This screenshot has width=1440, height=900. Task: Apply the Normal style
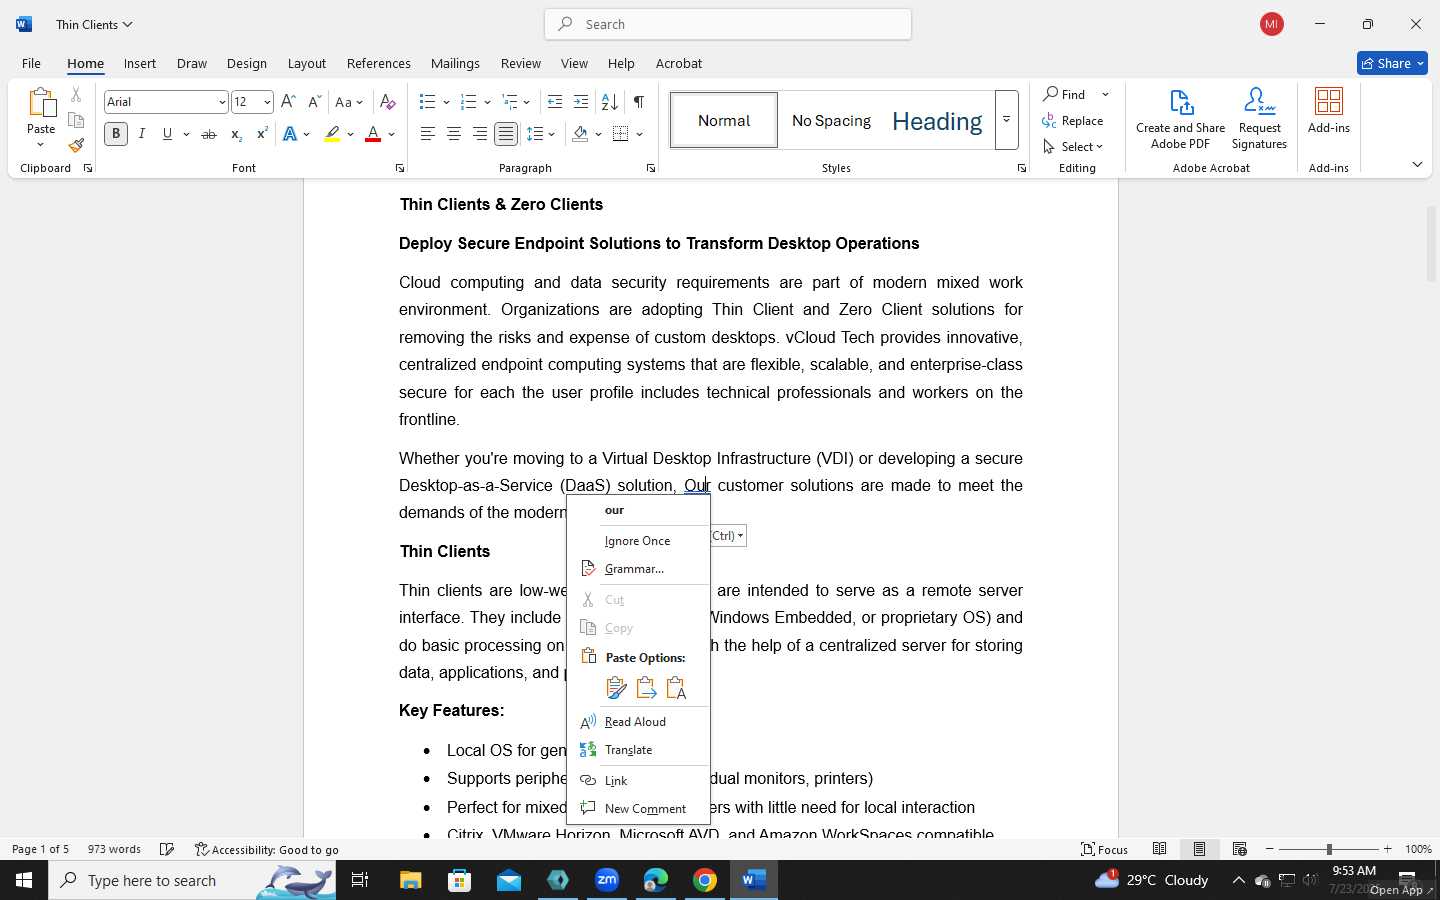click(724, 120)
